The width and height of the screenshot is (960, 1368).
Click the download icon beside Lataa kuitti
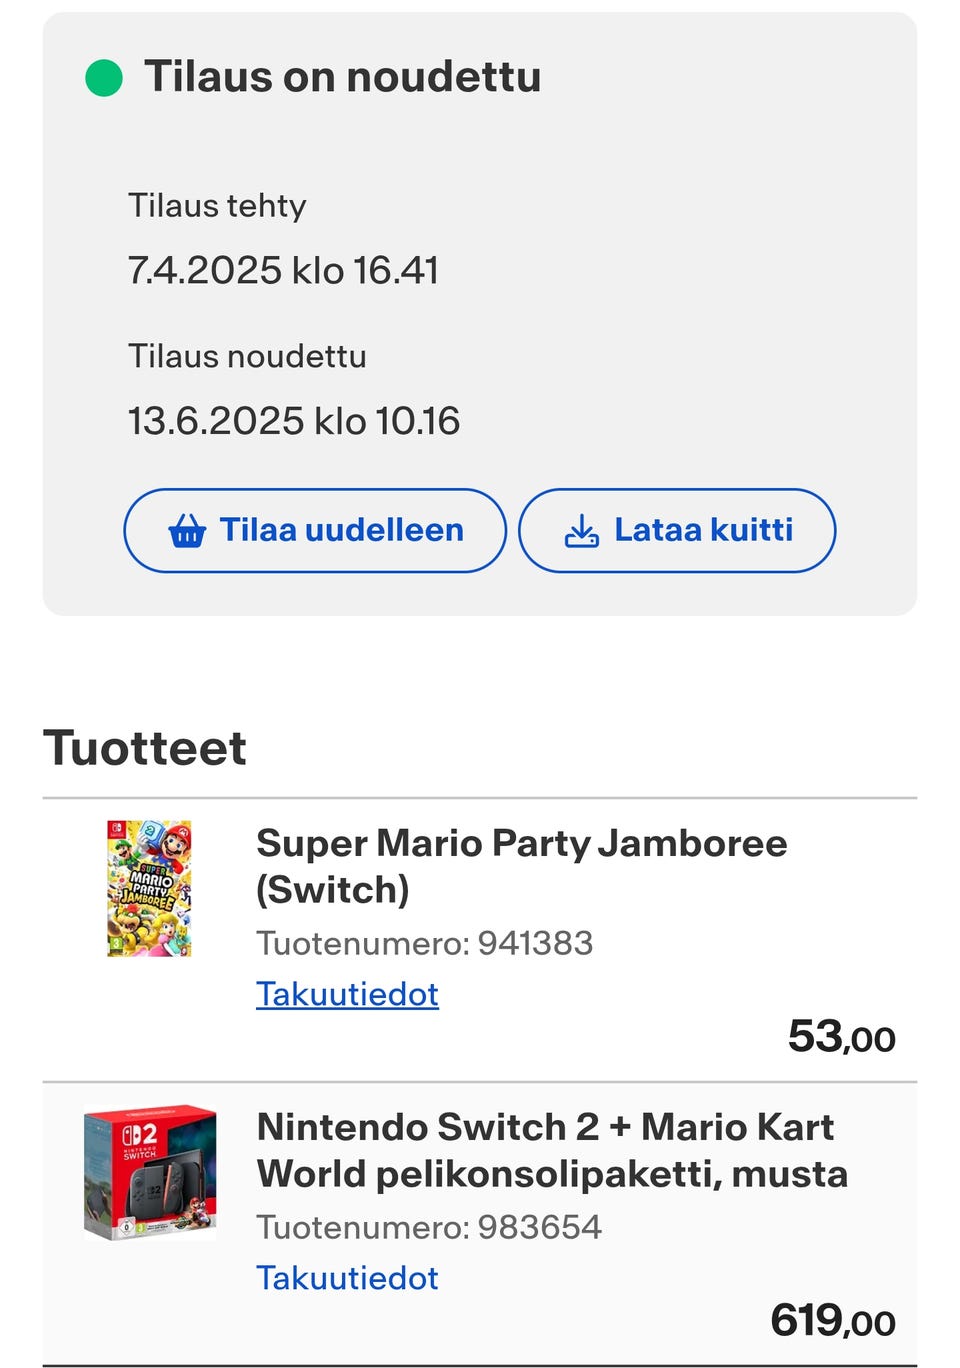[582, 531]
